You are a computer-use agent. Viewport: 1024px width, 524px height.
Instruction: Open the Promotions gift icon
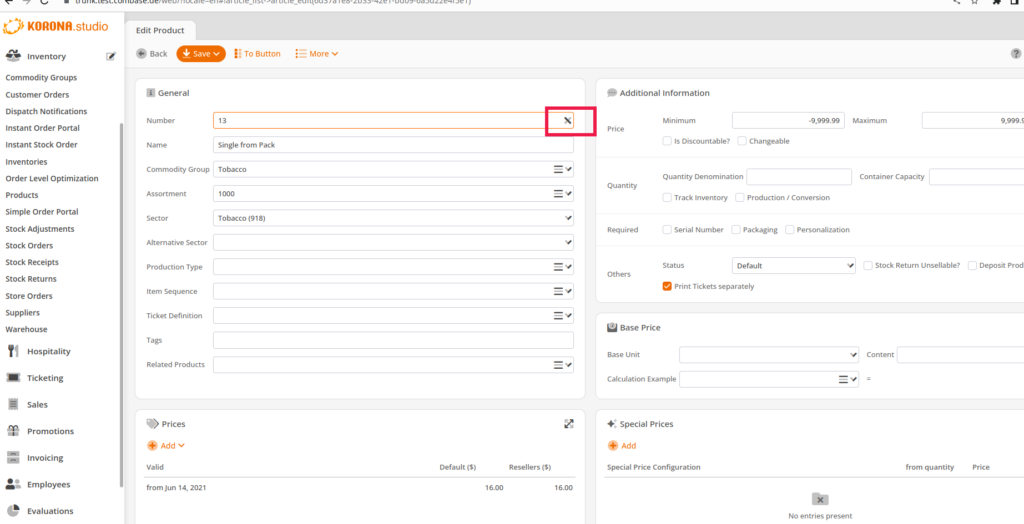pos(13,431)
